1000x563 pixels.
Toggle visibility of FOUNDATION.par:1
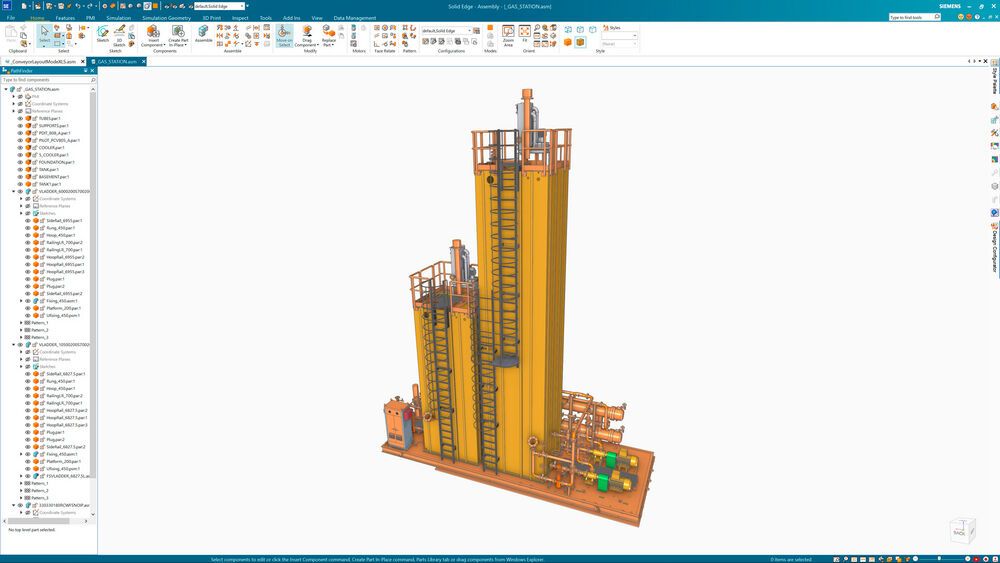tap(20, 162)
